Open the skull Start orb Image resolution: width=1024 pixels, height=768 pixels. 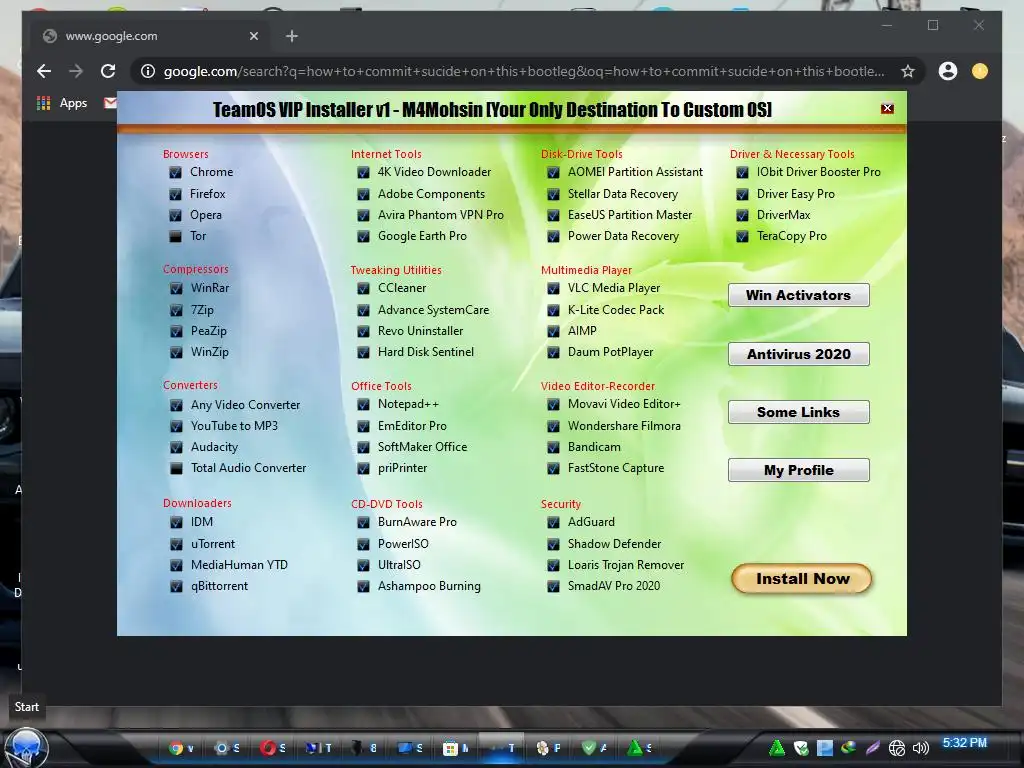(x=26, y=748)
